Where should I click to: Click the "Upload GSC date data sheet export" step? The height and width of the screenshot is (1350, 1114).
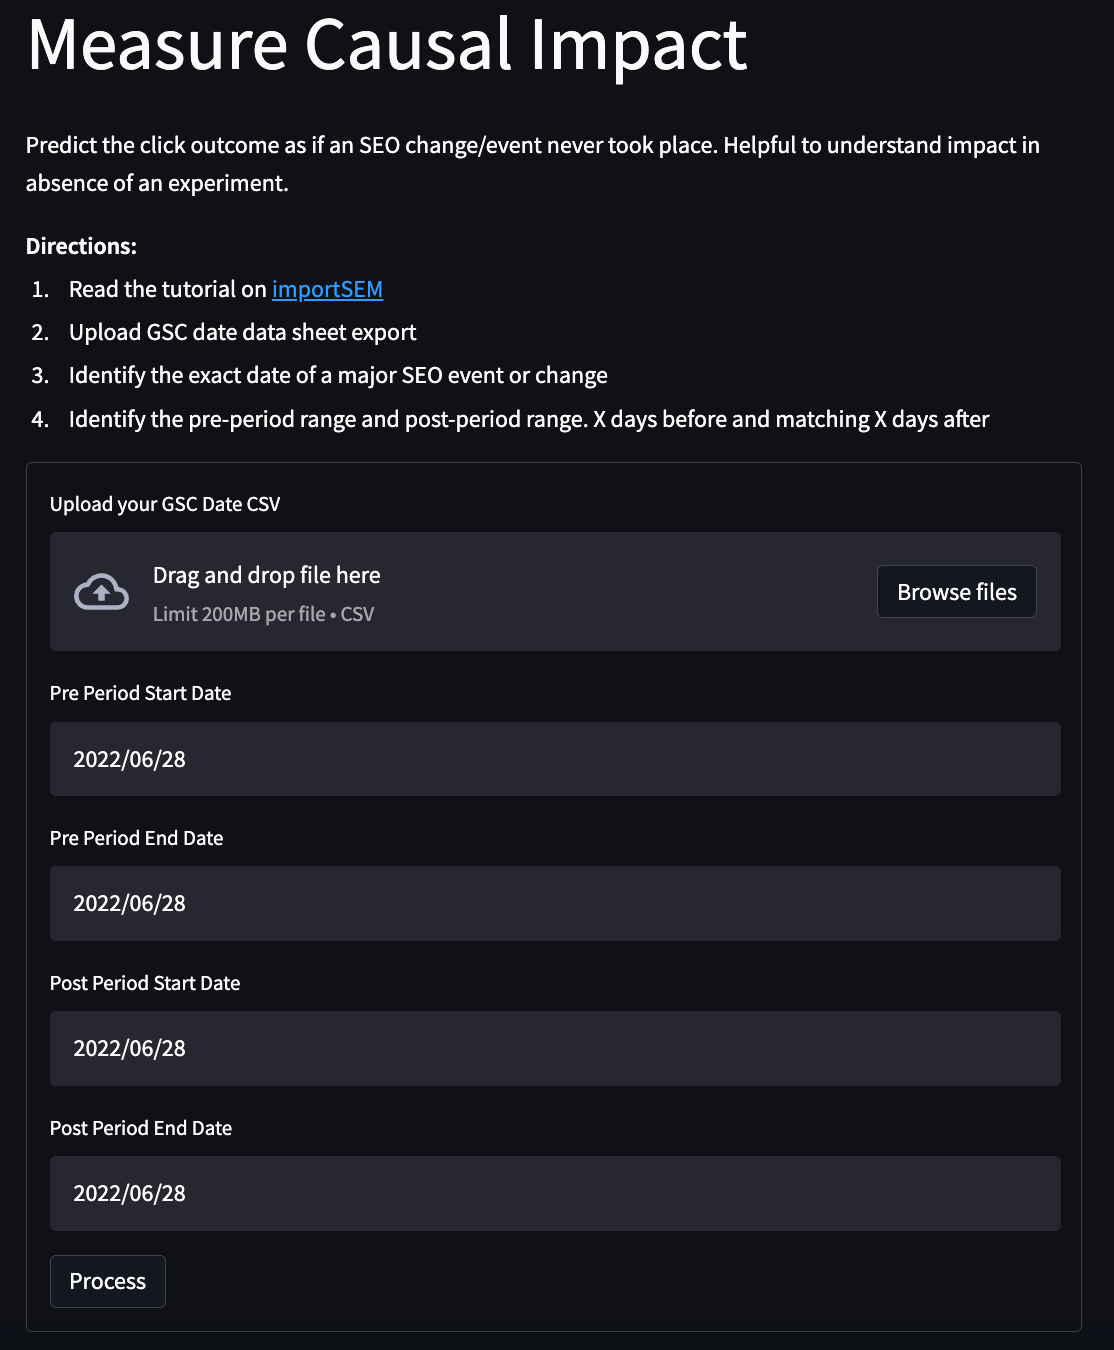click(242, 332)
